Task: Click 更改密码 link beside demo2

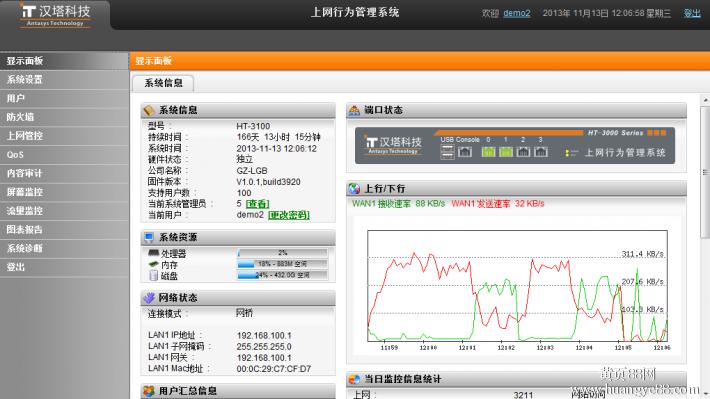Action: pos(289,215)
